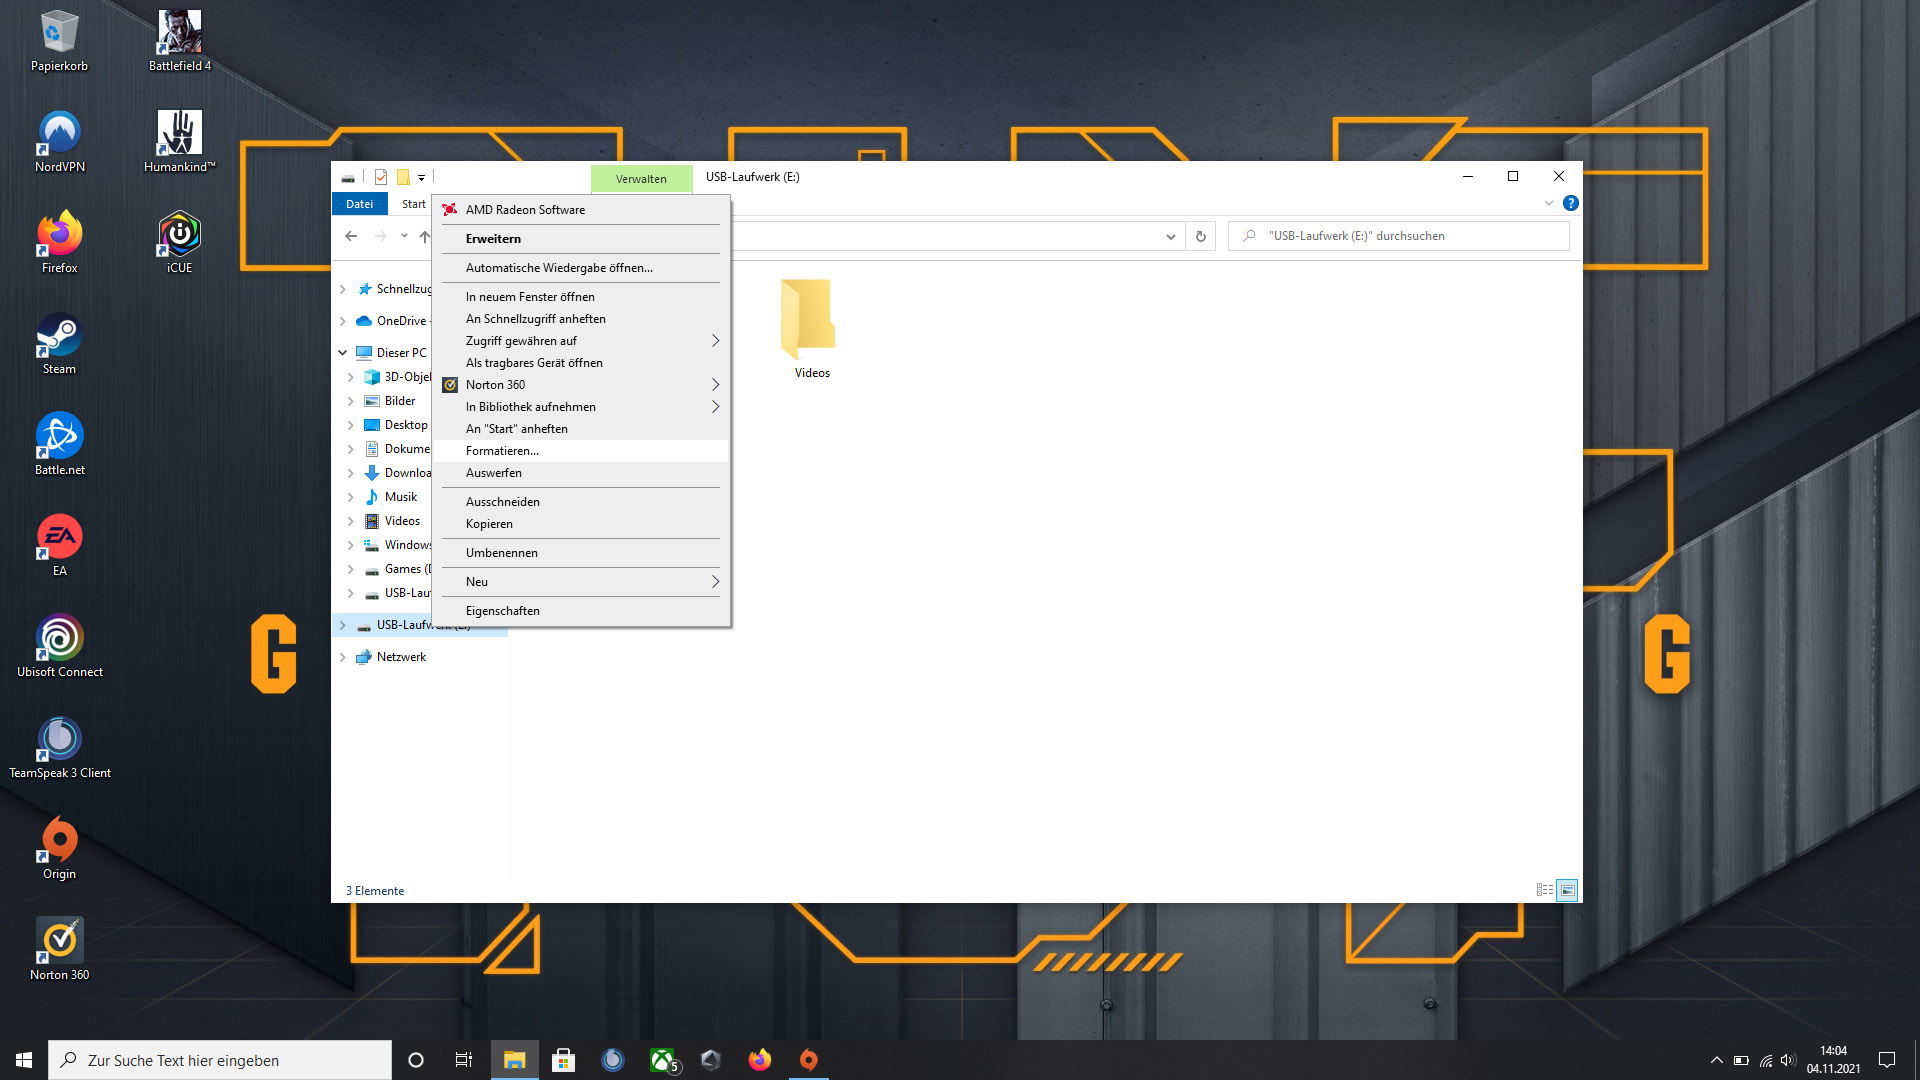Viewport: 1920px width, 1080px height.
Task: Switch to details view button
Action: click(x=1544, y=890)
